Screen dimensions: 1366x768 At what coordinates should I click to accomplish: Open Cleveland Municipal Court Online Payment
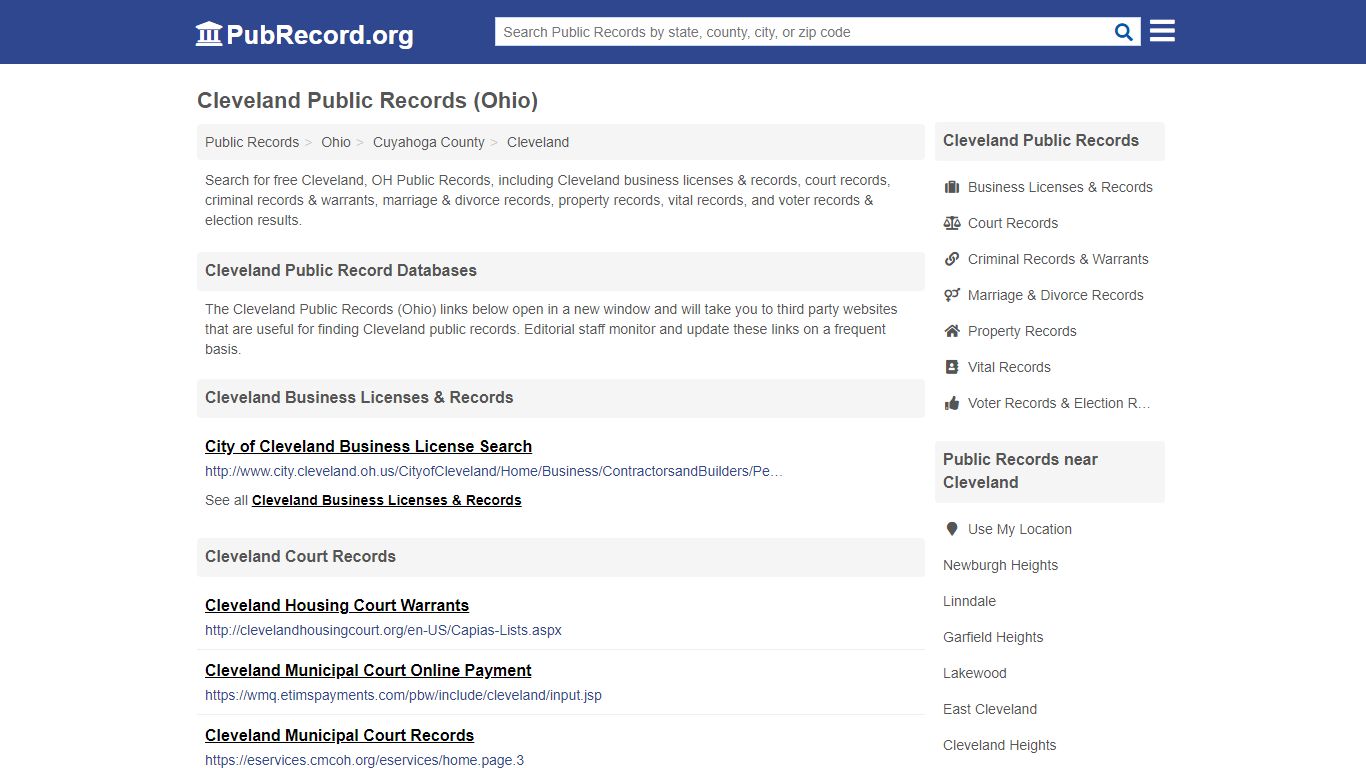368,670
